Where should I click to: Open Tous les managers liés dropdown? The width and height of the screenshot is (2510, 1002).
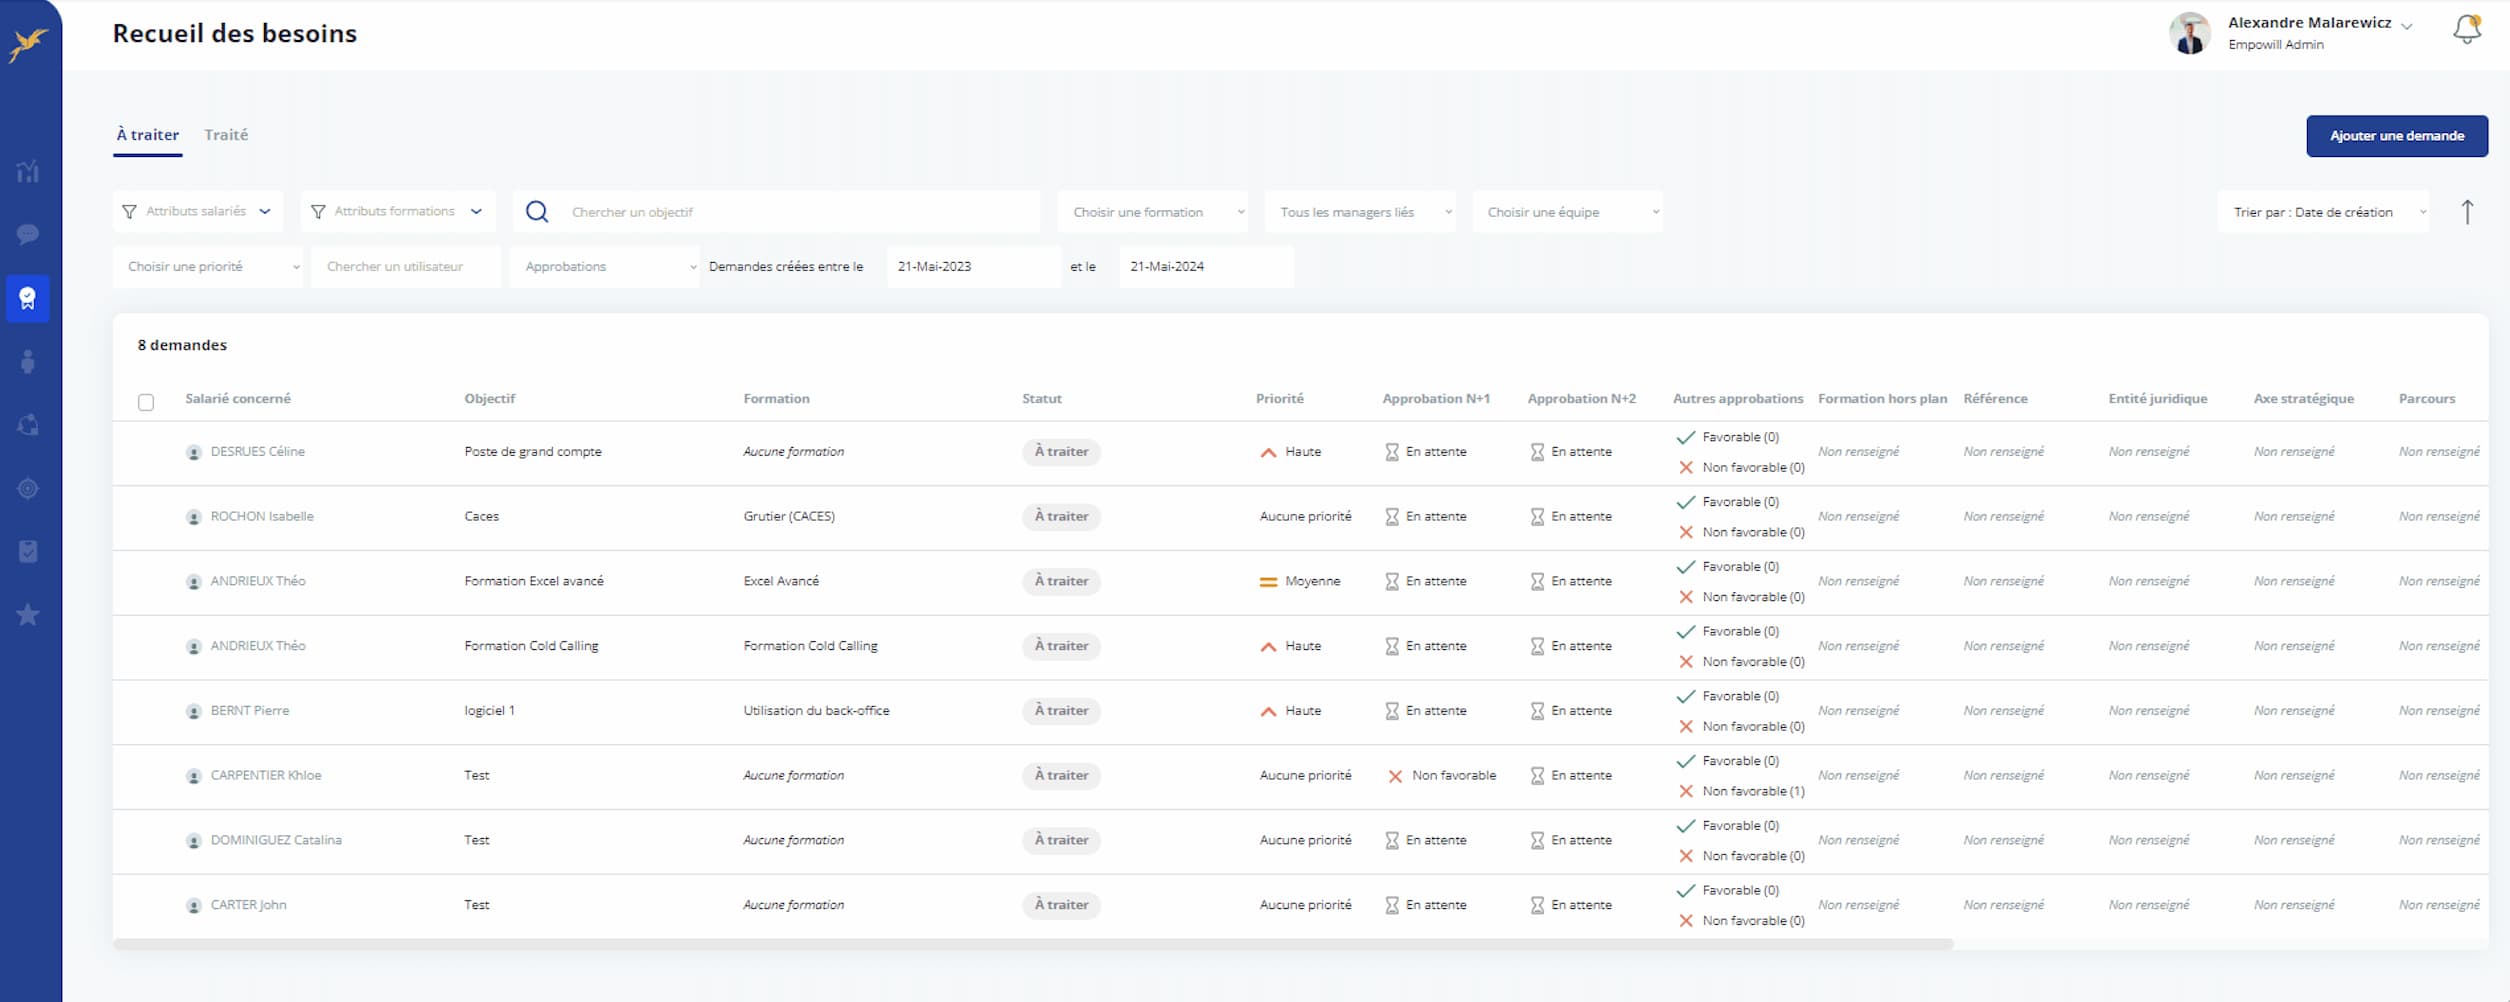1360,212
